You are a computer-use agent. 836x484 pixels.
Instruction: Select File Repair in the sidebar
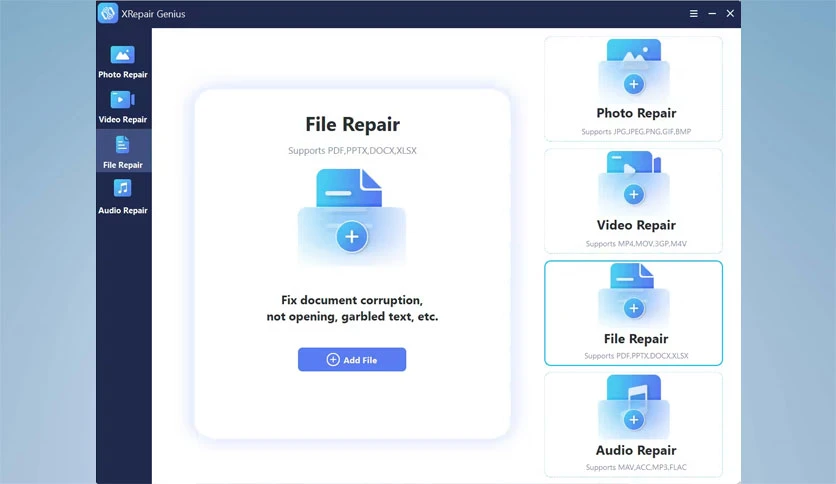123,152
